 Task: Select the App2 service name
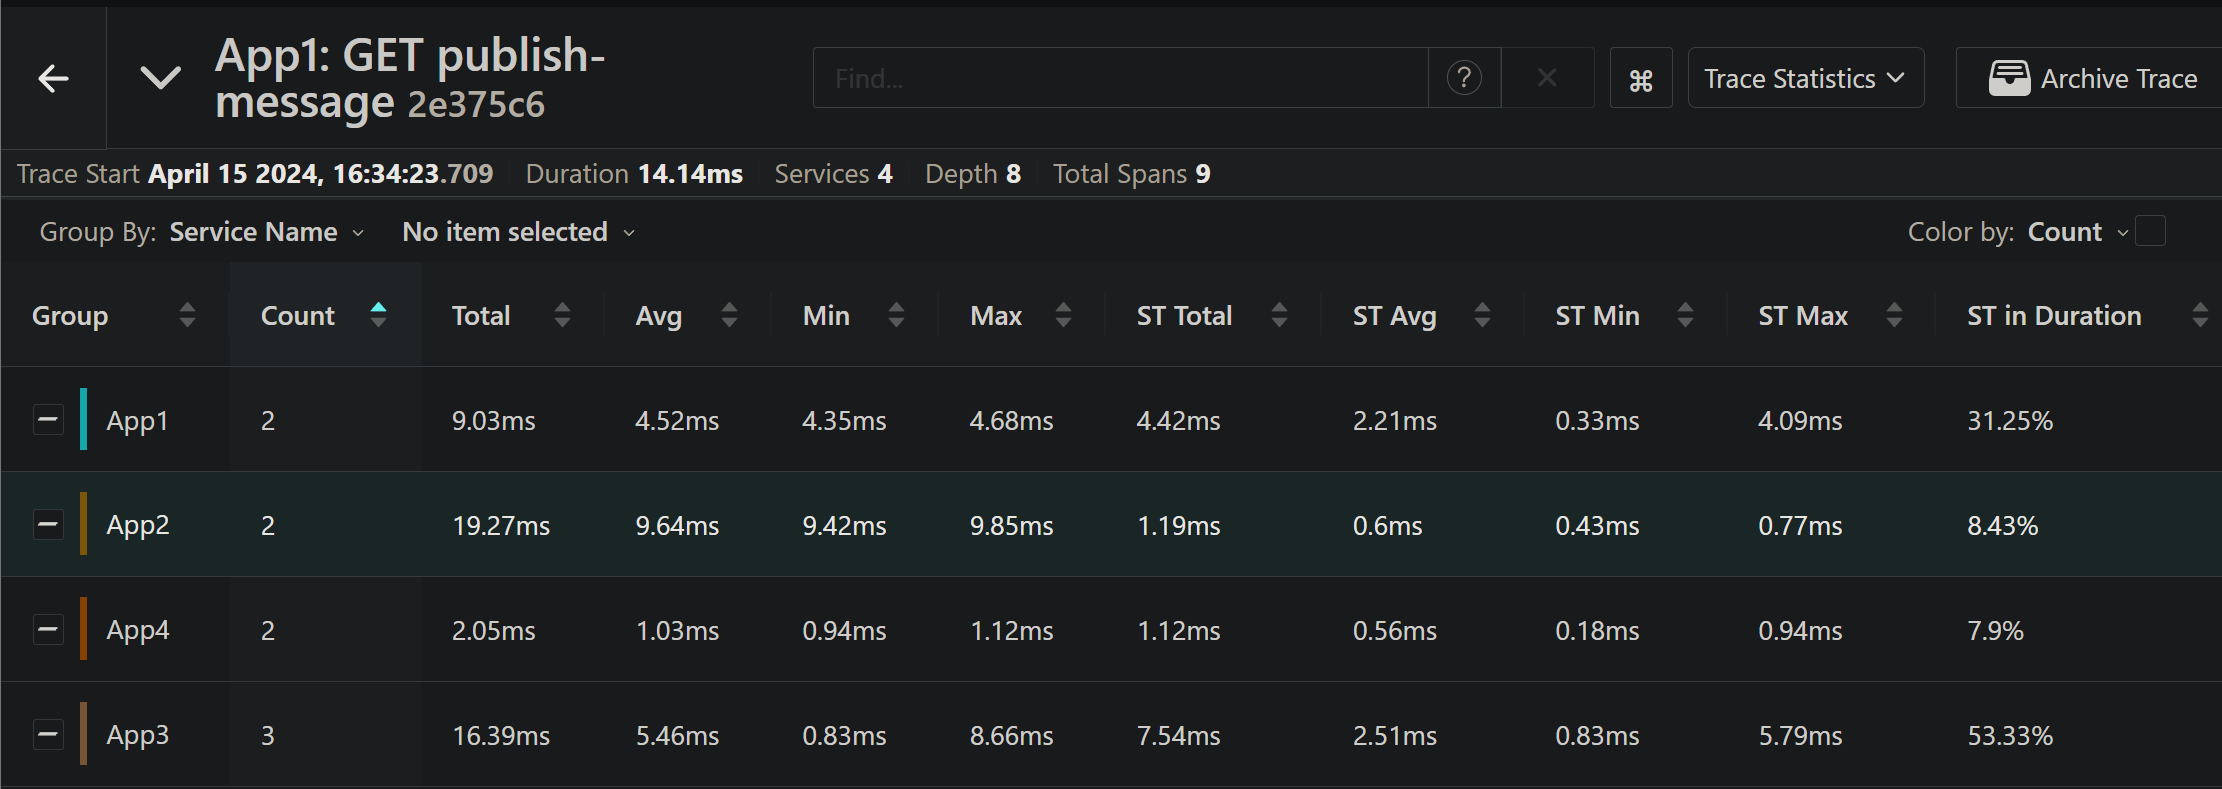(x=138, y=526)
